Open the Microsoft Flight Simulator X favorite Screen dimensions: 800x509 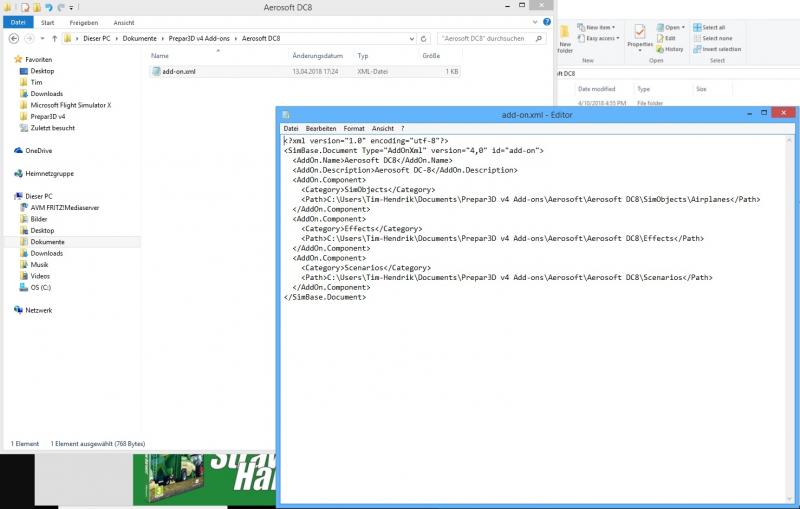70,105
